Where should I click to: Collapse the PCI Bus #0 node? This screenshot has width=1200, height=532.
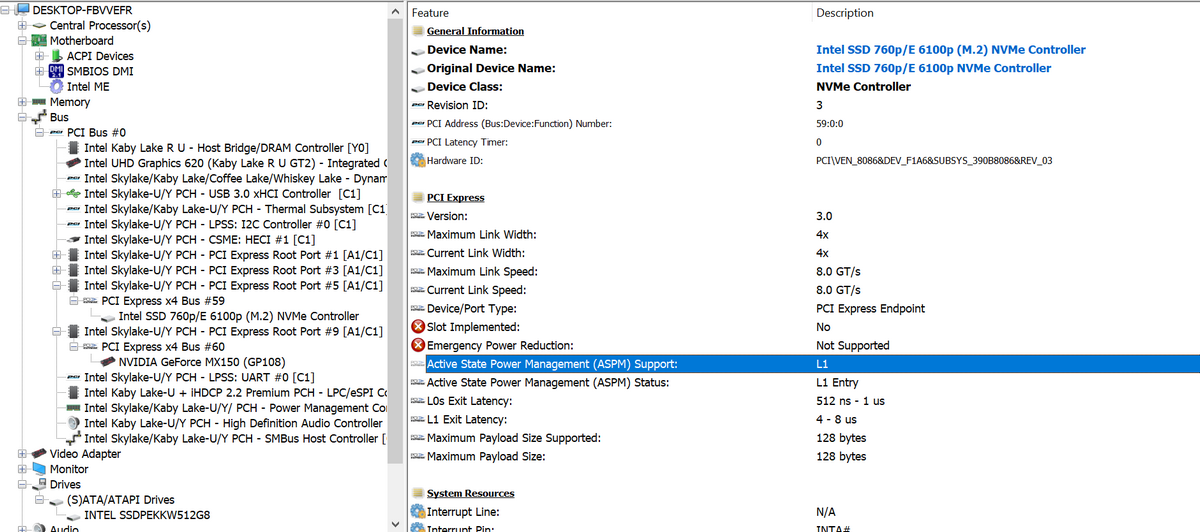coord(41,132)
